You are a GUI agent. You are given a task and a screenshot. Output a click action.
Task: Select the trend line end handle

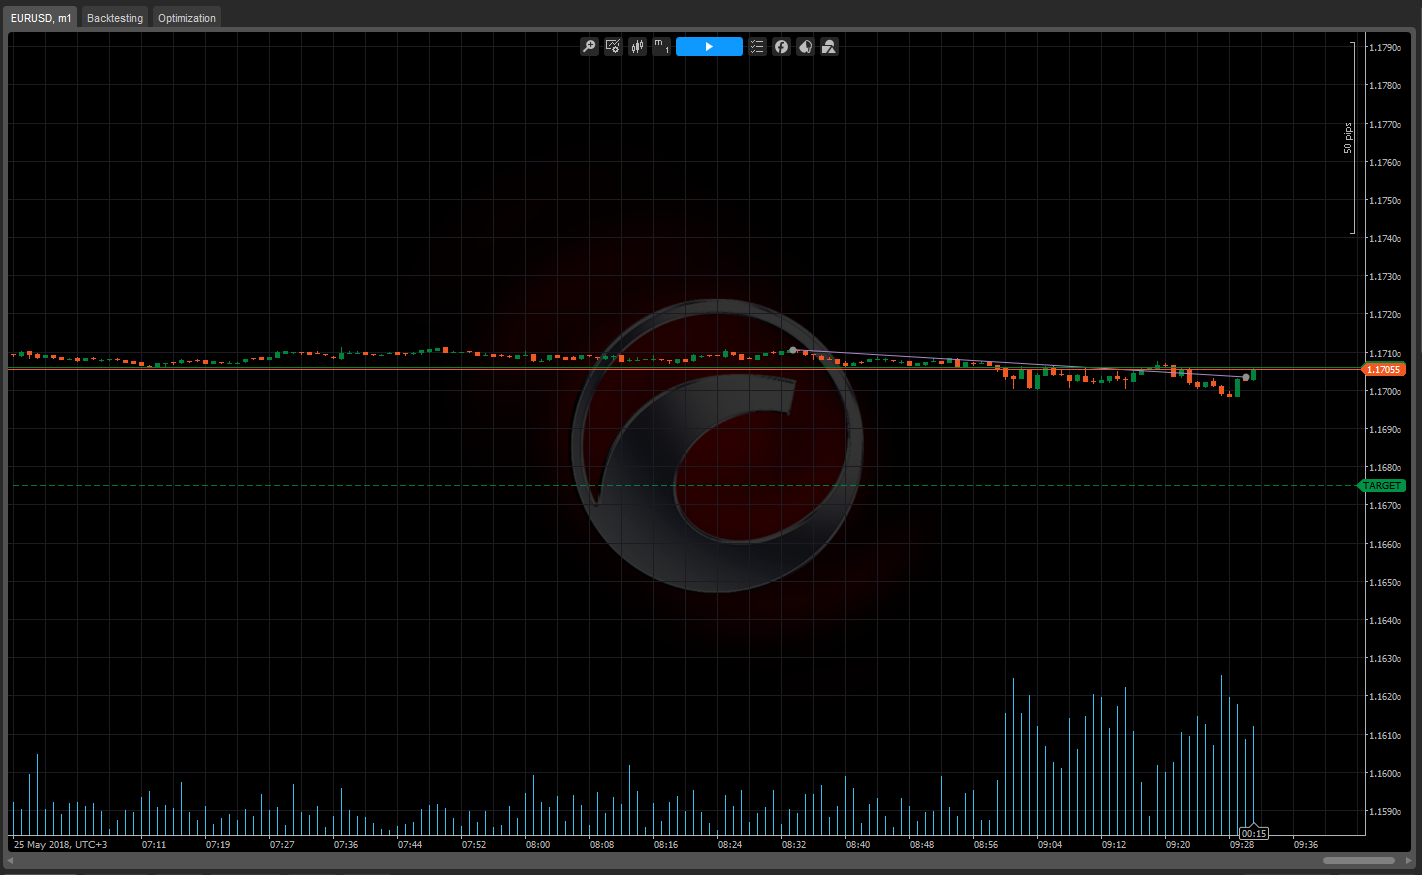click(1245, 377)
